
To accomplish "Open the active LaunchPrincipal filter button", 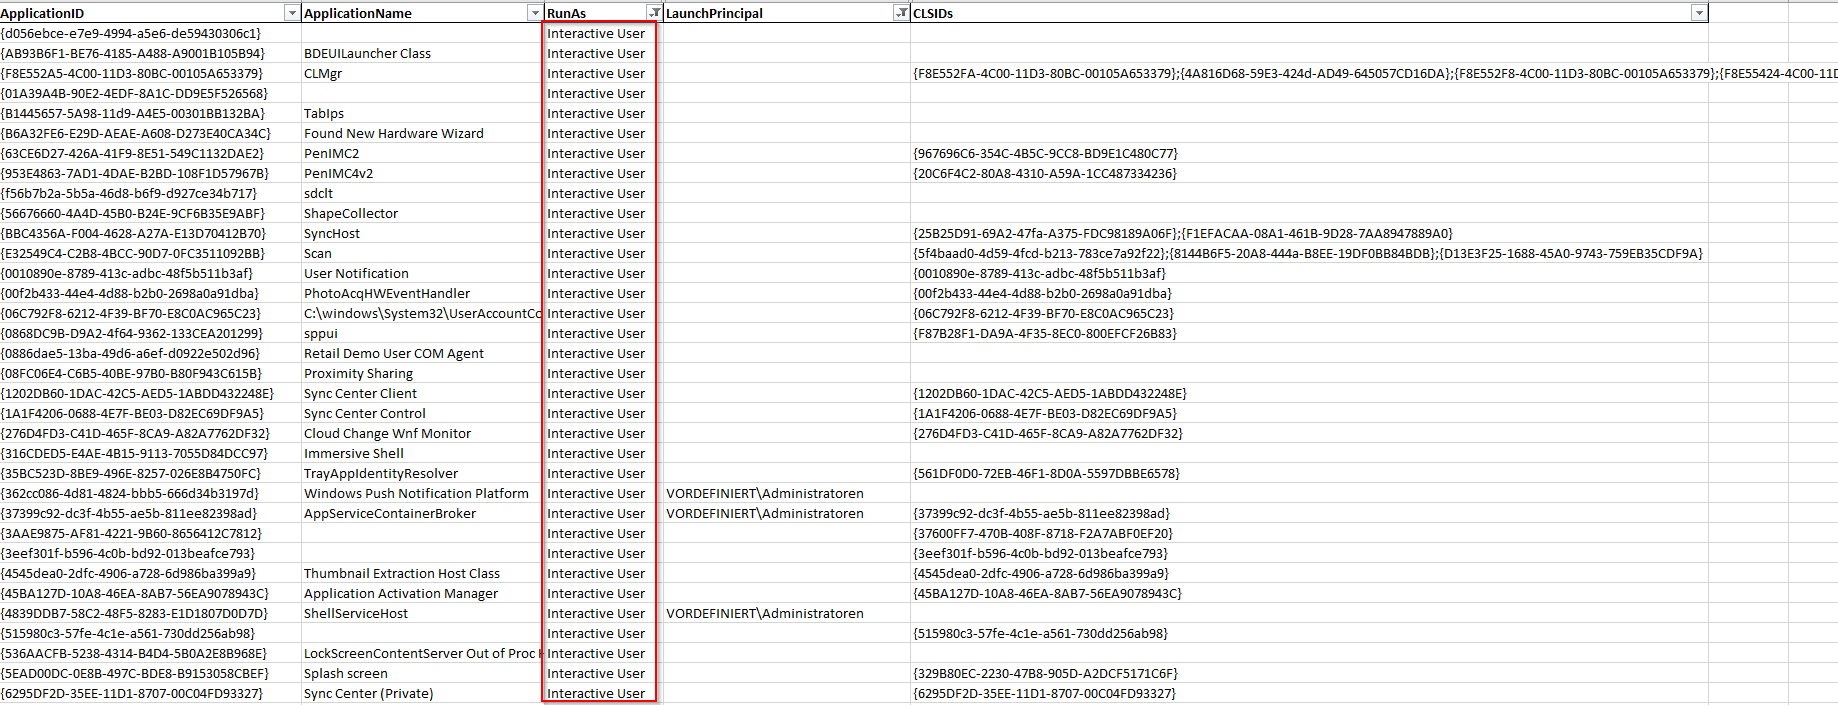I will pyautogui.click(x=901, y=13).
